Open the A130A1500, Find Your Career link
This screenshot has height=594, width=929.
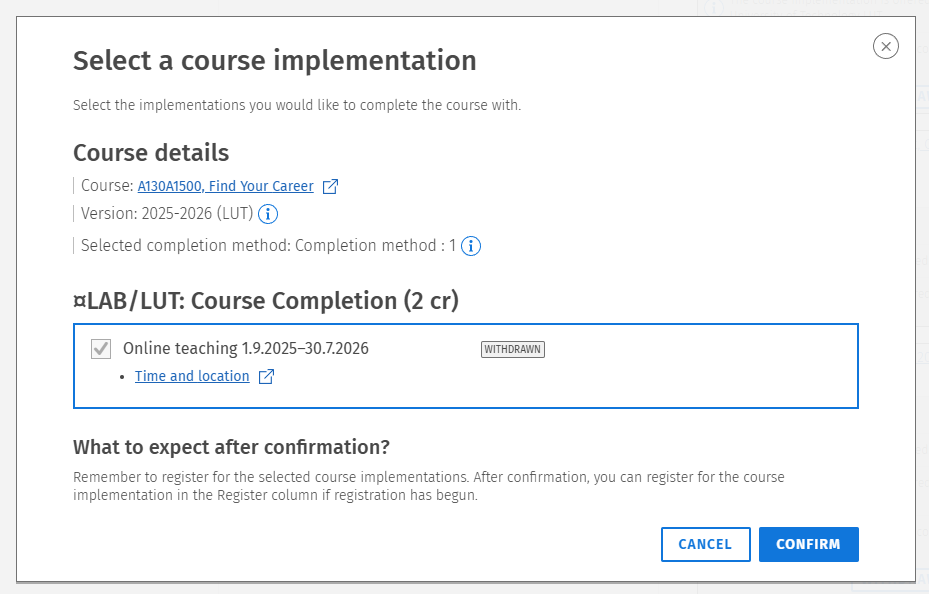(x=225, y=186)
